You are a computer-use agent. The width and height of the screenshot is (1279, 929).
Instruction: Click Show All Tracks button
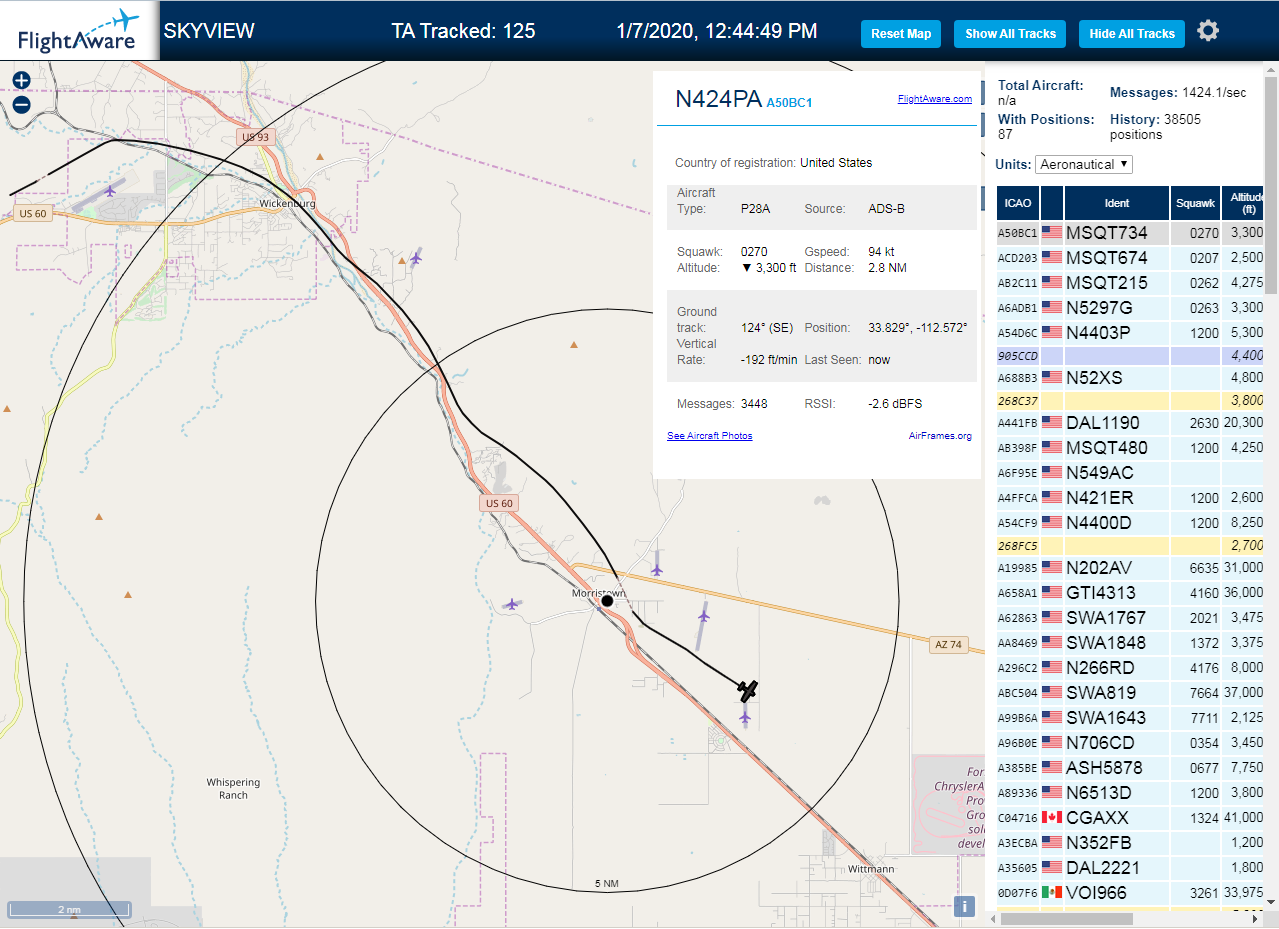(x=1010, y=33)
